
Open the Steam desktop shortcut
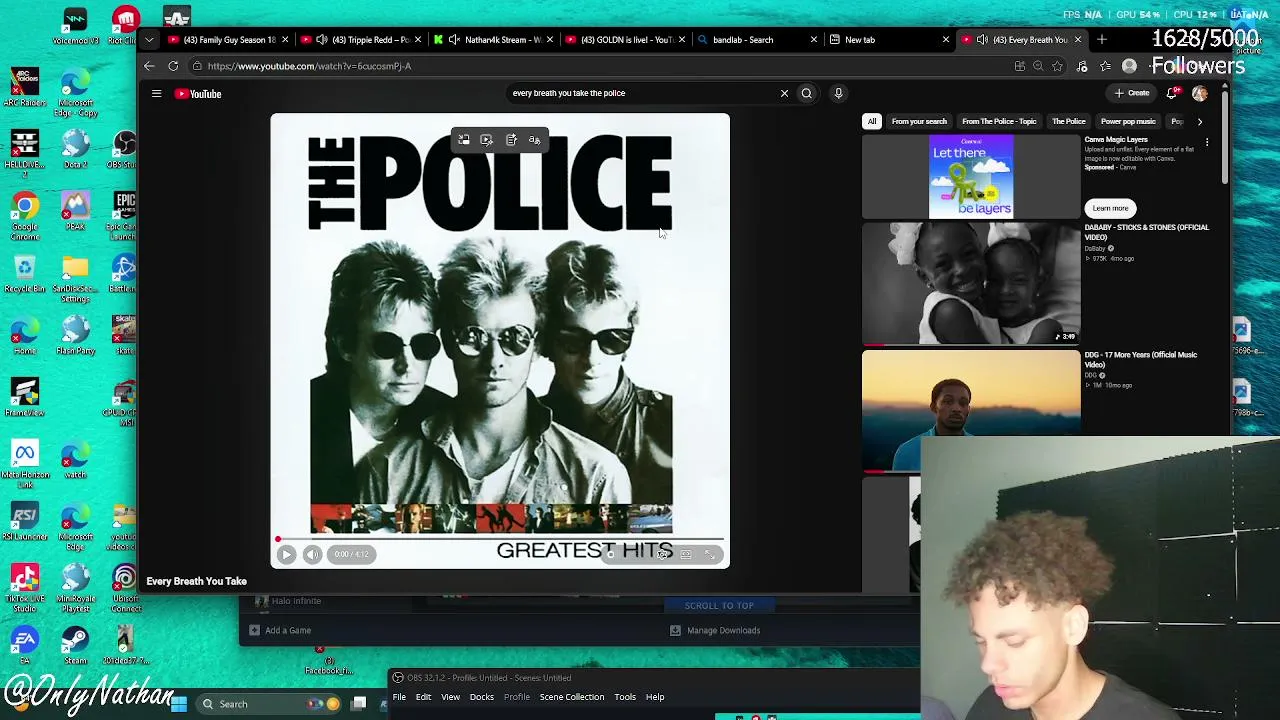point(75,646)
